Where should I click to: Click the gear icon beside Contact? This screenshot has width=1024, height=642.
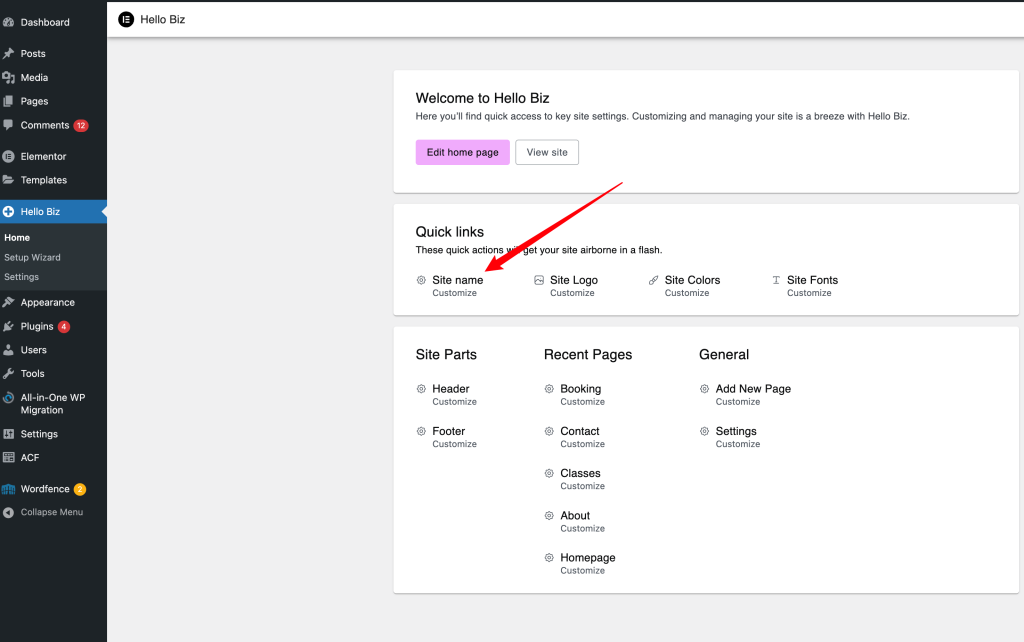tap(549, 431)
